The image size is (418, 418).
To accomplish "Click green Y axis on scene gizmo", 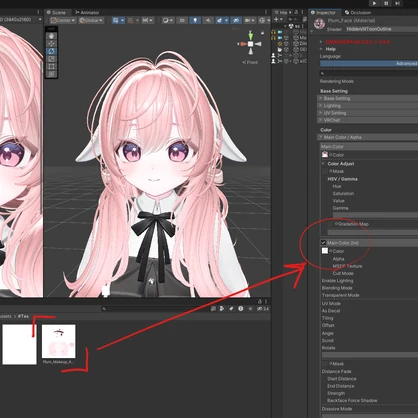I will click(251, 35).
